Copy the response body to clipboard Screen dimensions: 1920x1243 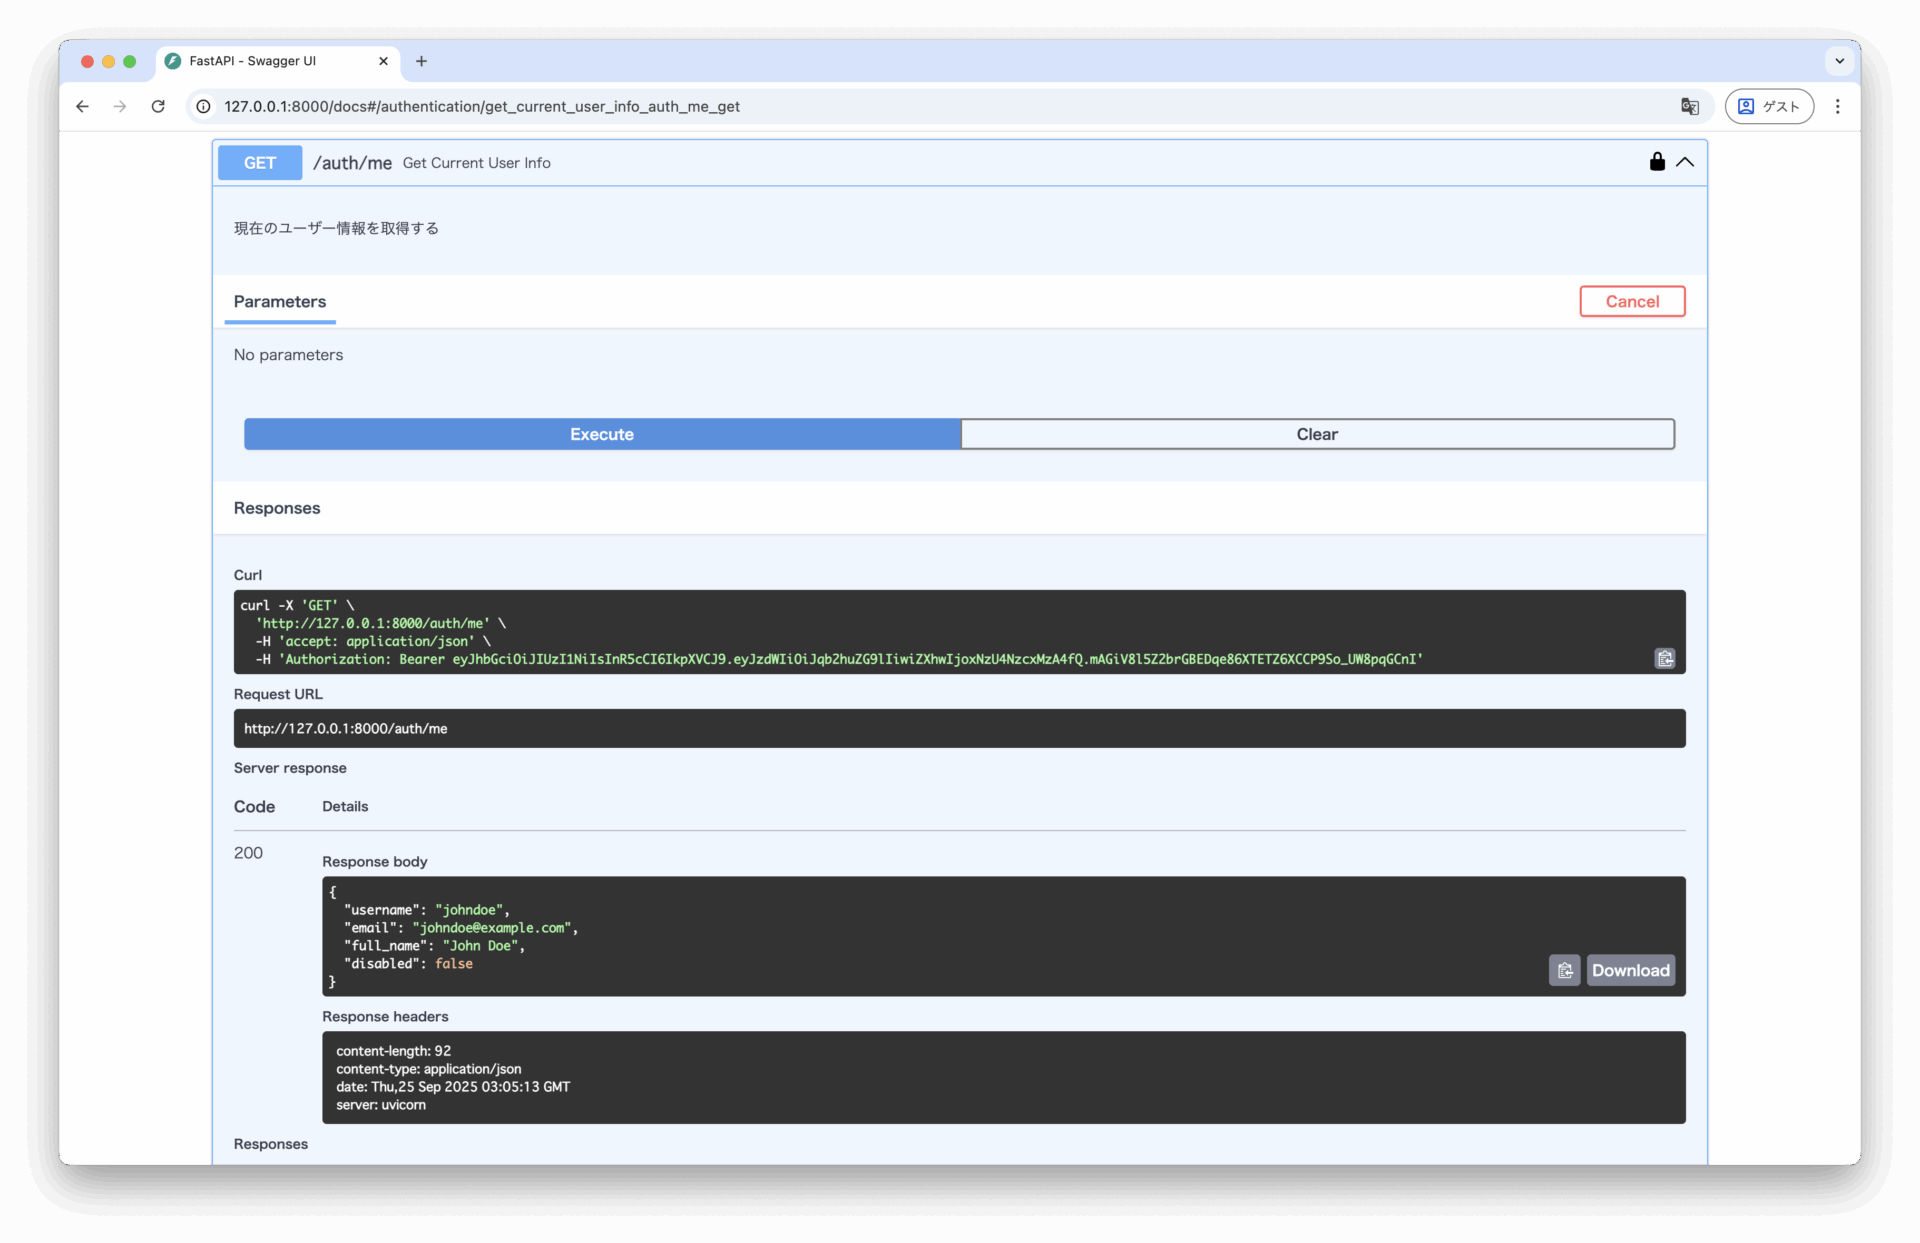point(1564,970)
